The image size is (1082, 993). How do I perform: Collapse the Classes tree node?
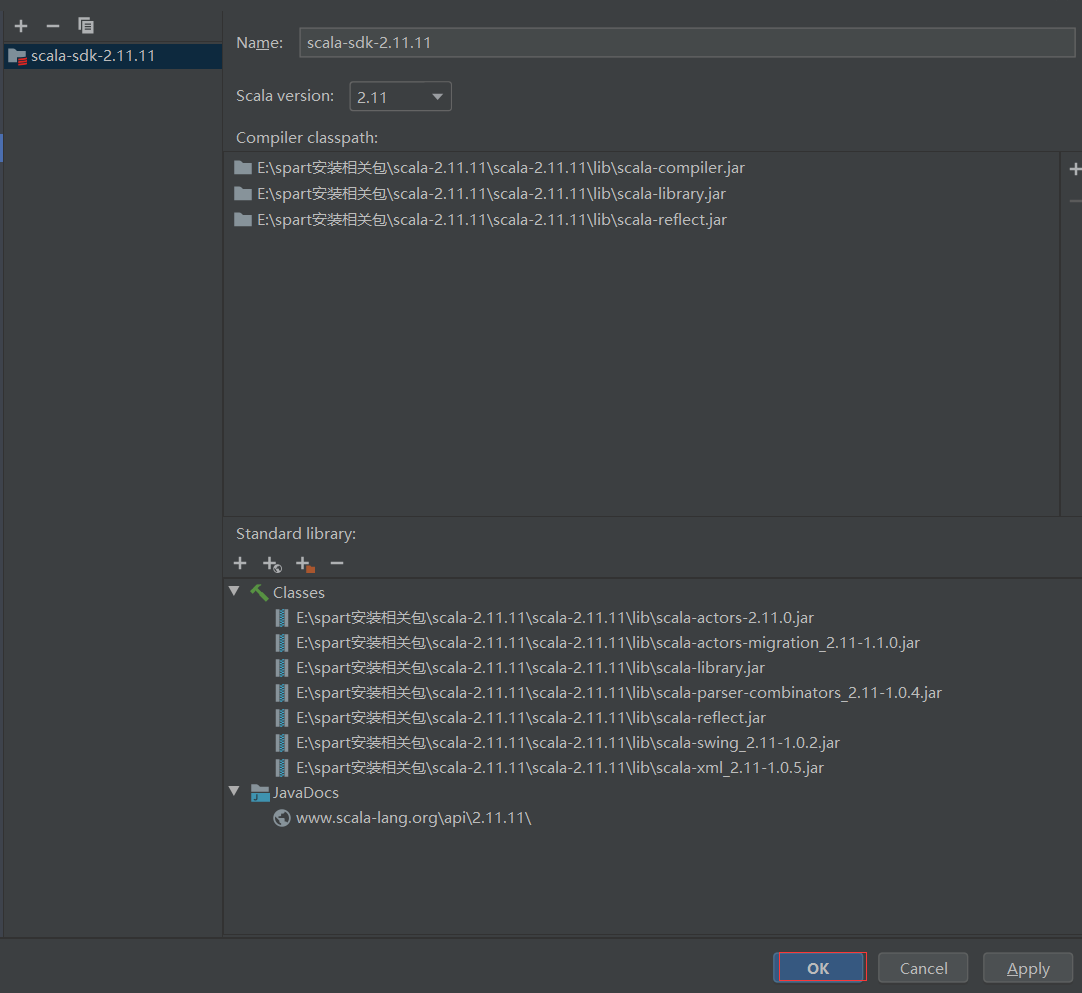click(x=235, y=591)
